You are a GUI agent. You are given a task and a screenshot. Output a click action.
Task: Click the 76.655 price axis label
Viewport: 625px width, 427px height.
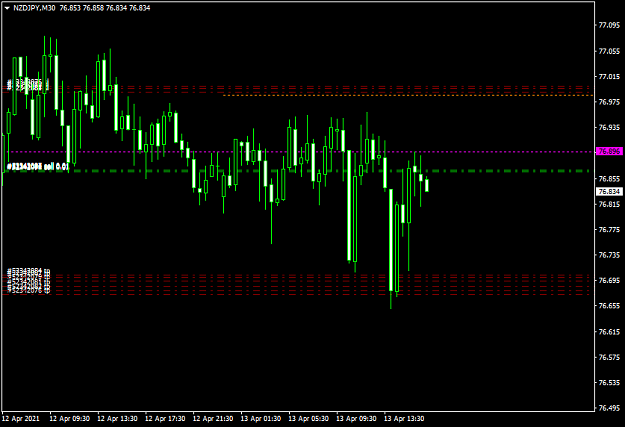coord(609,306)
